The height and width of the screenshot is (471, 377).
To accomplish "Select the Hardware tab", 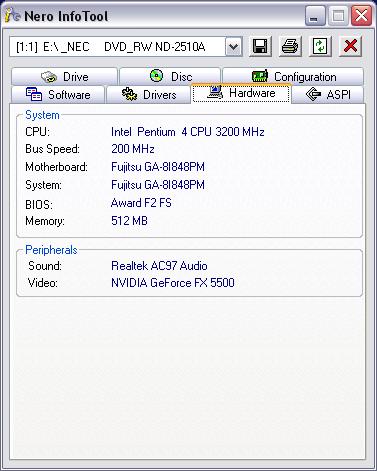I will [241, 93].
